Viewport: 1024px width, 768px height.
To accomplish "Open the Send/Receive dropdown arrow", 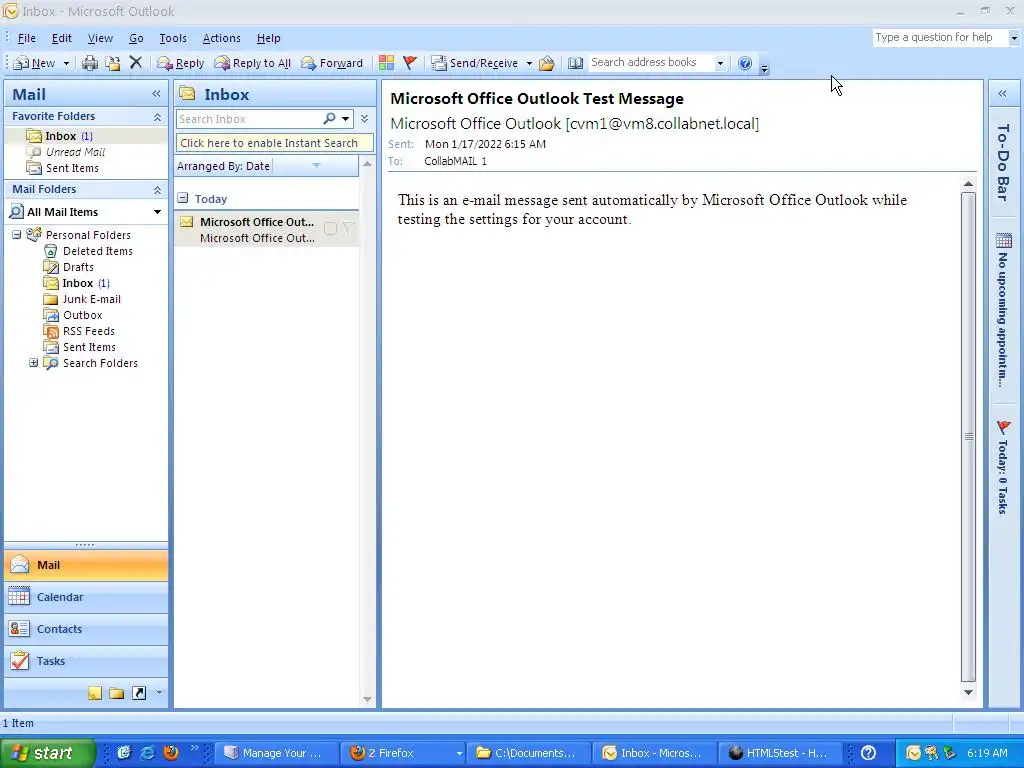I will click(x=529, y=63).
